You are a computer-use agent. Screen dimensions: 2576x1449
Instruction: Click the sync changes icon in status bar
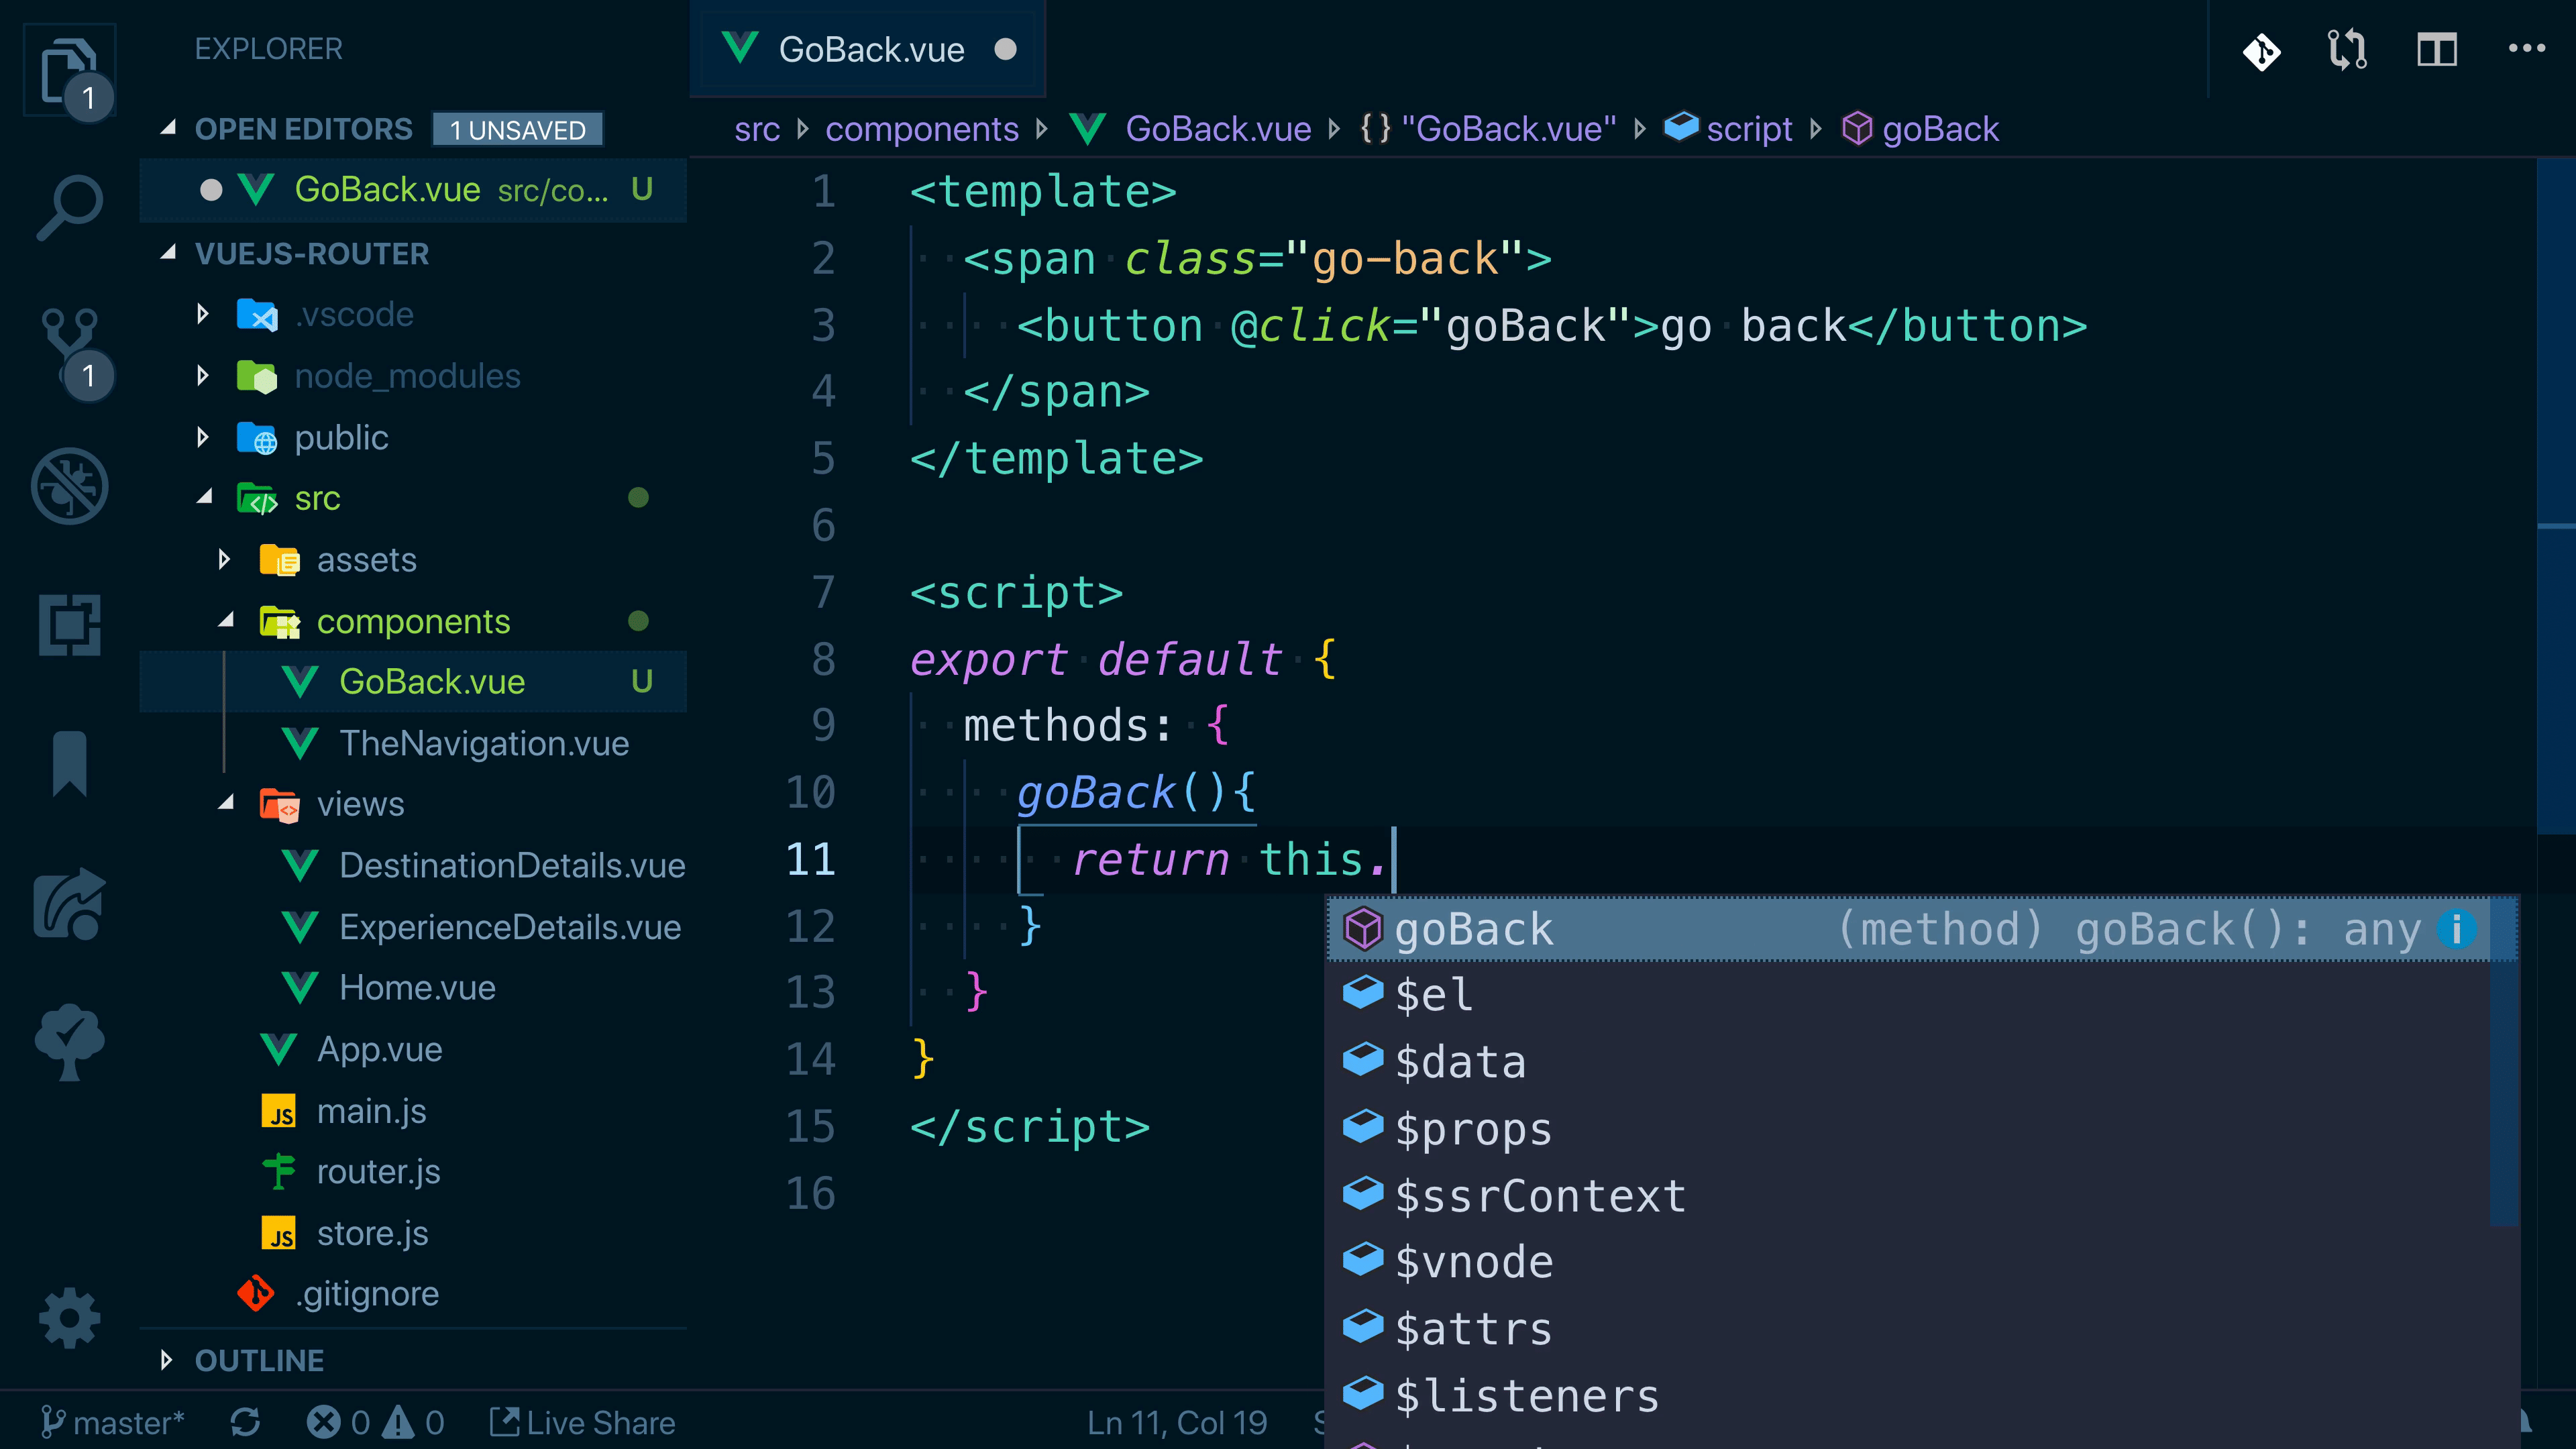tap(245, 1422)
